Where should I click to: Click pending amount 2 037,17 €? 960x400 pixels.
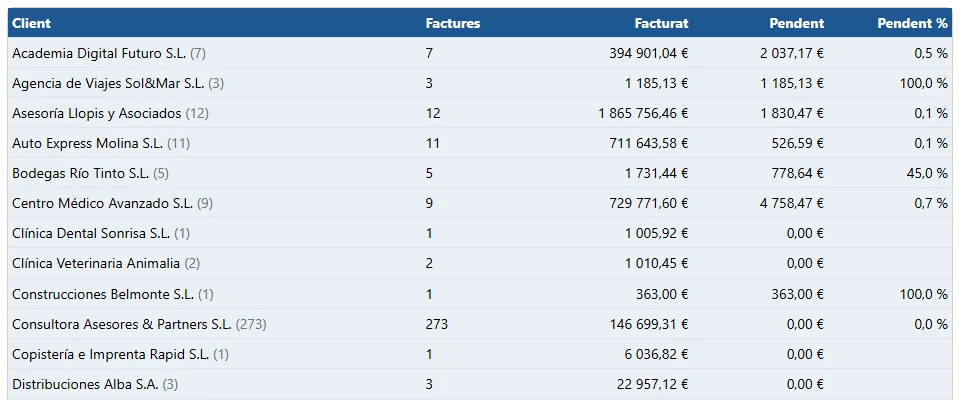[792, 53]
